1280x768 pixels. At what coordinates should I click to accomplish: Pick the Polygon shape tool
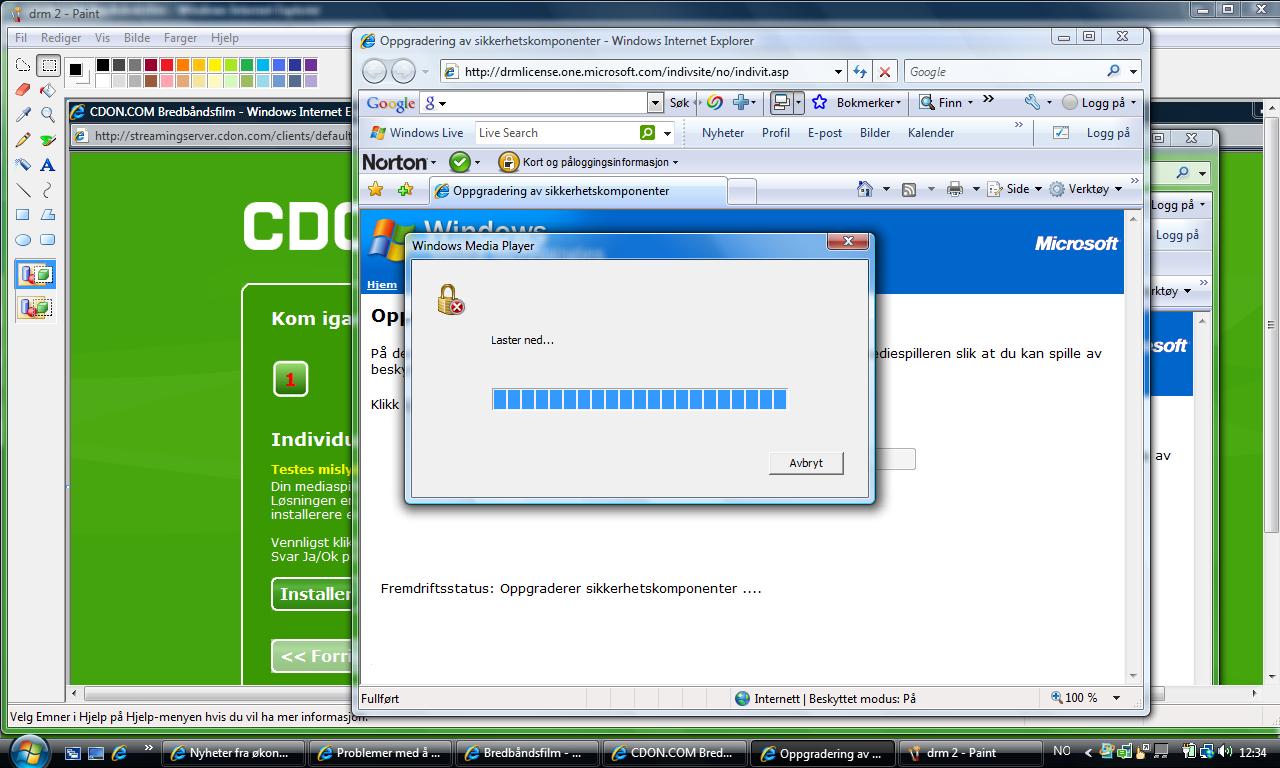[x=48, y=215]
